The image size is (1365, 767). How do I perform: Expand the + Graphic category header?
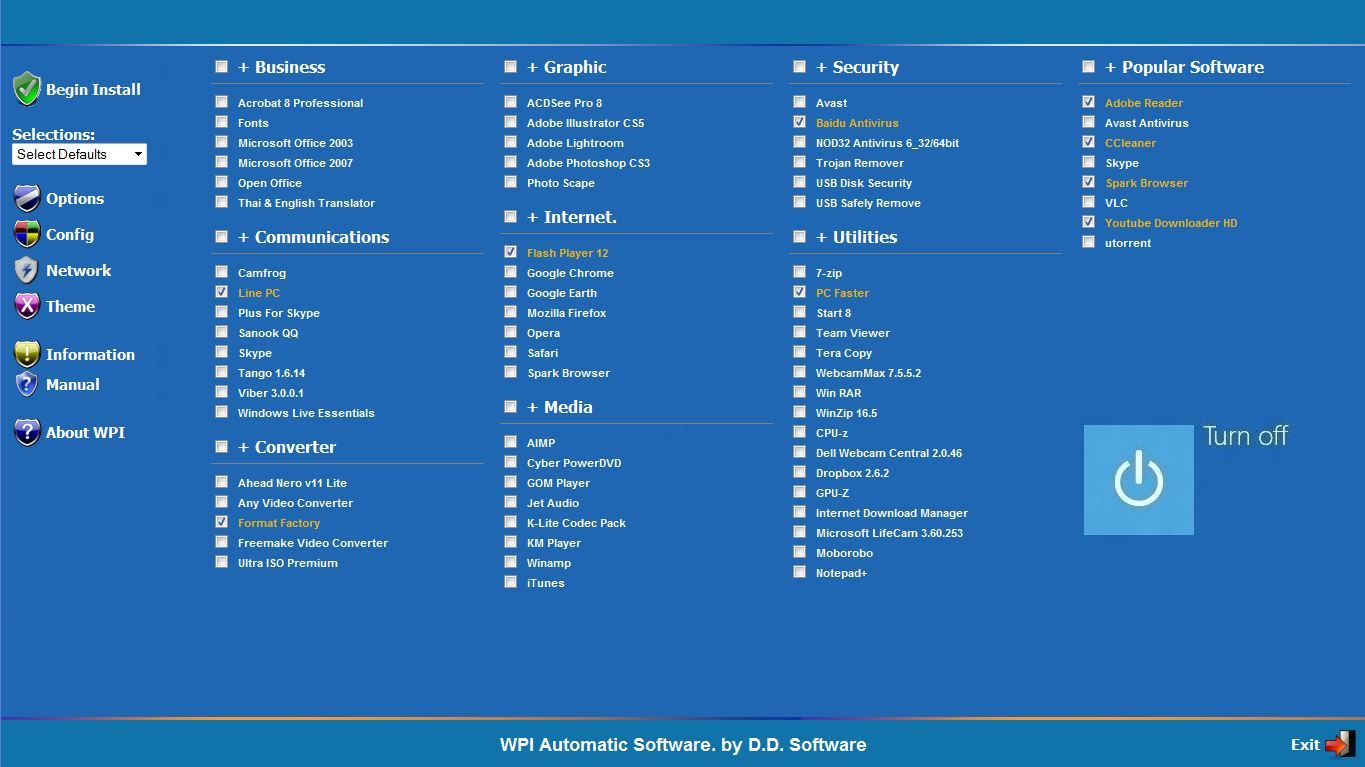[567, 67]
